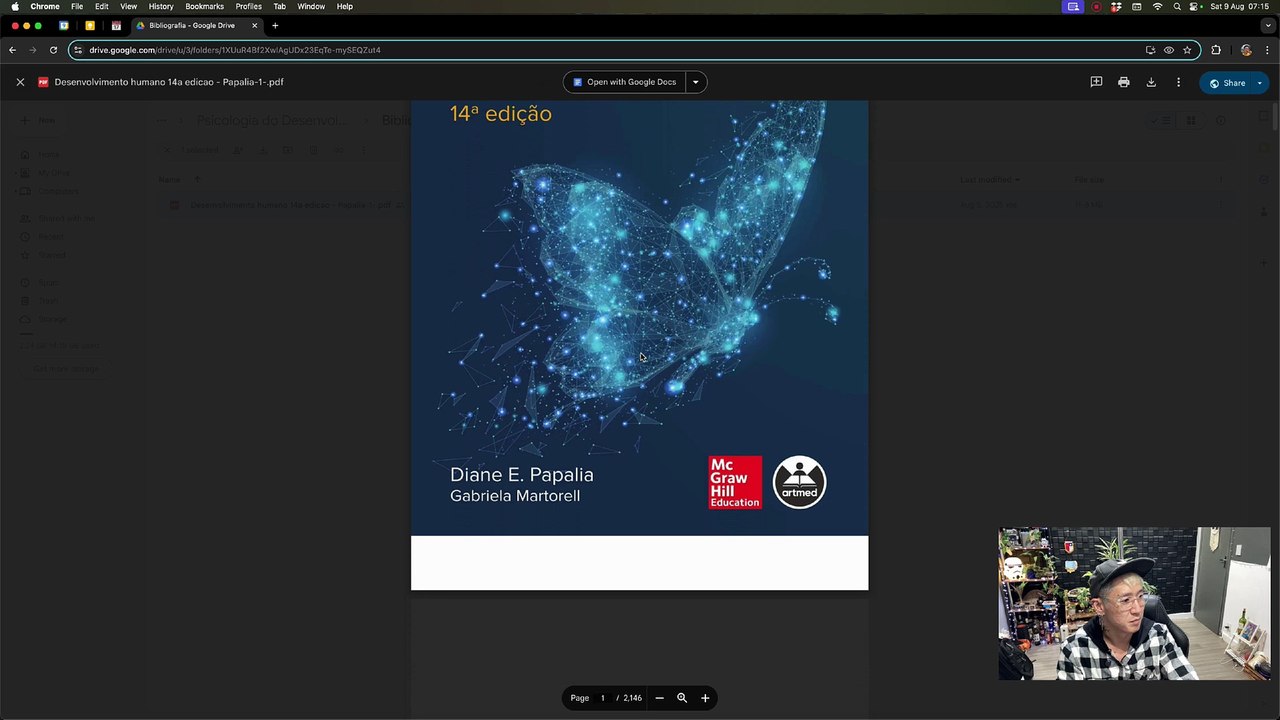This screenshot has height=720, width=1280.
Task: Close the PDF preview overlay
Action: click(20, 82)
